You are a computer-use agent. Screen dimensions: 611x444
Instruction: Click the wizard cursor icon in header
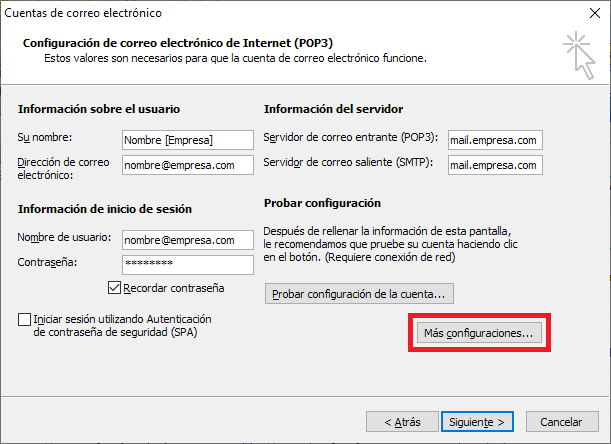point(579,56)
